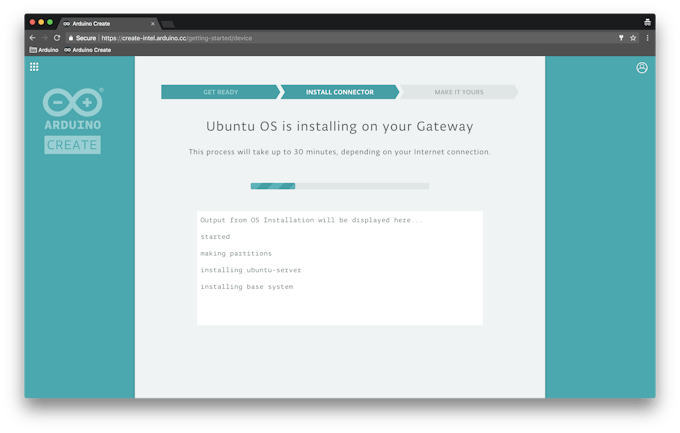Click the 'installing base system' log line

click(x=247, y=287)
